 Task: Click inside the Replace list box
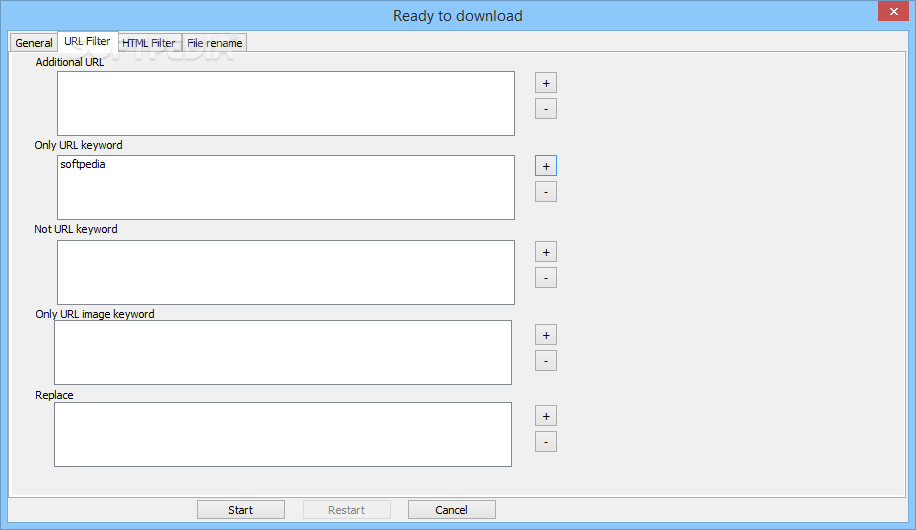pyautogui.click(x=283, y=434)
